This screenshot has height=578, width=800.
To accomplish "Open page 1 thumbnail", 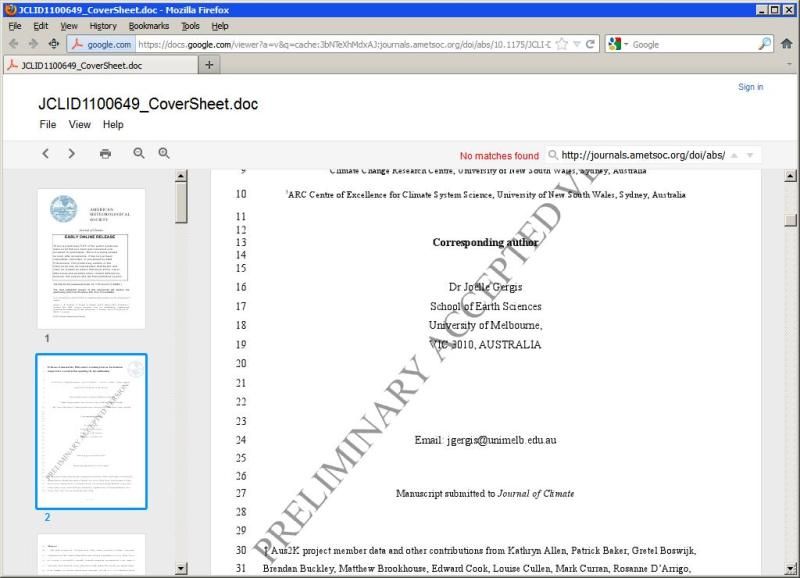I will (91, 259).
